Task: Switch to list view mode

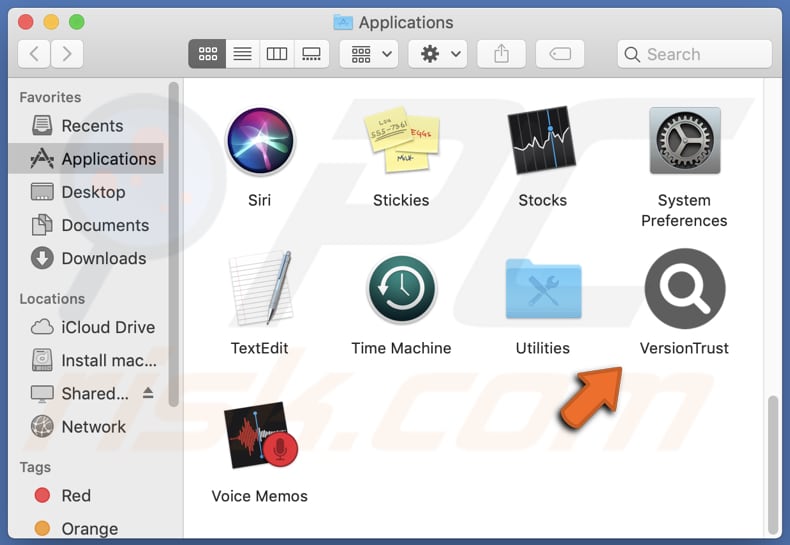Action: (242, 54)
